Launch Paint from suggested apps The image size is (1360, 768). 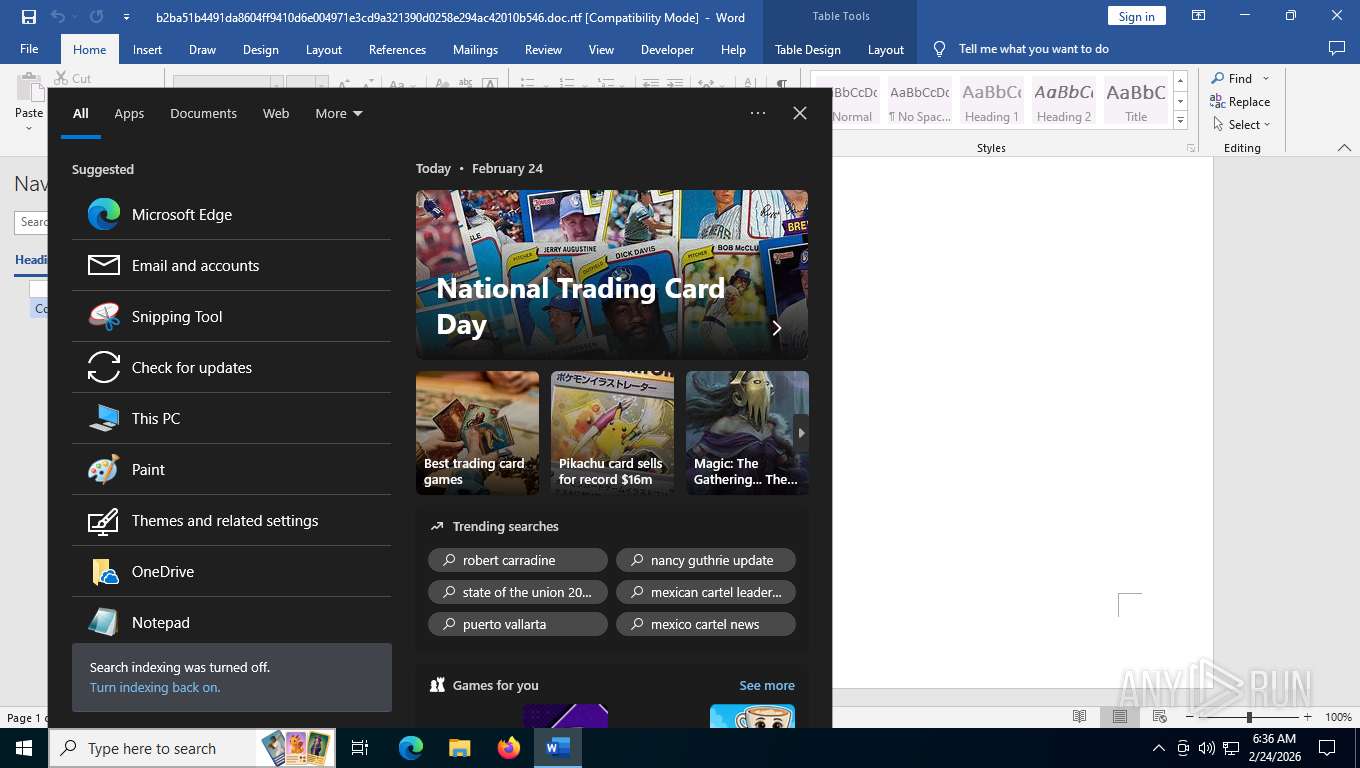231,469
